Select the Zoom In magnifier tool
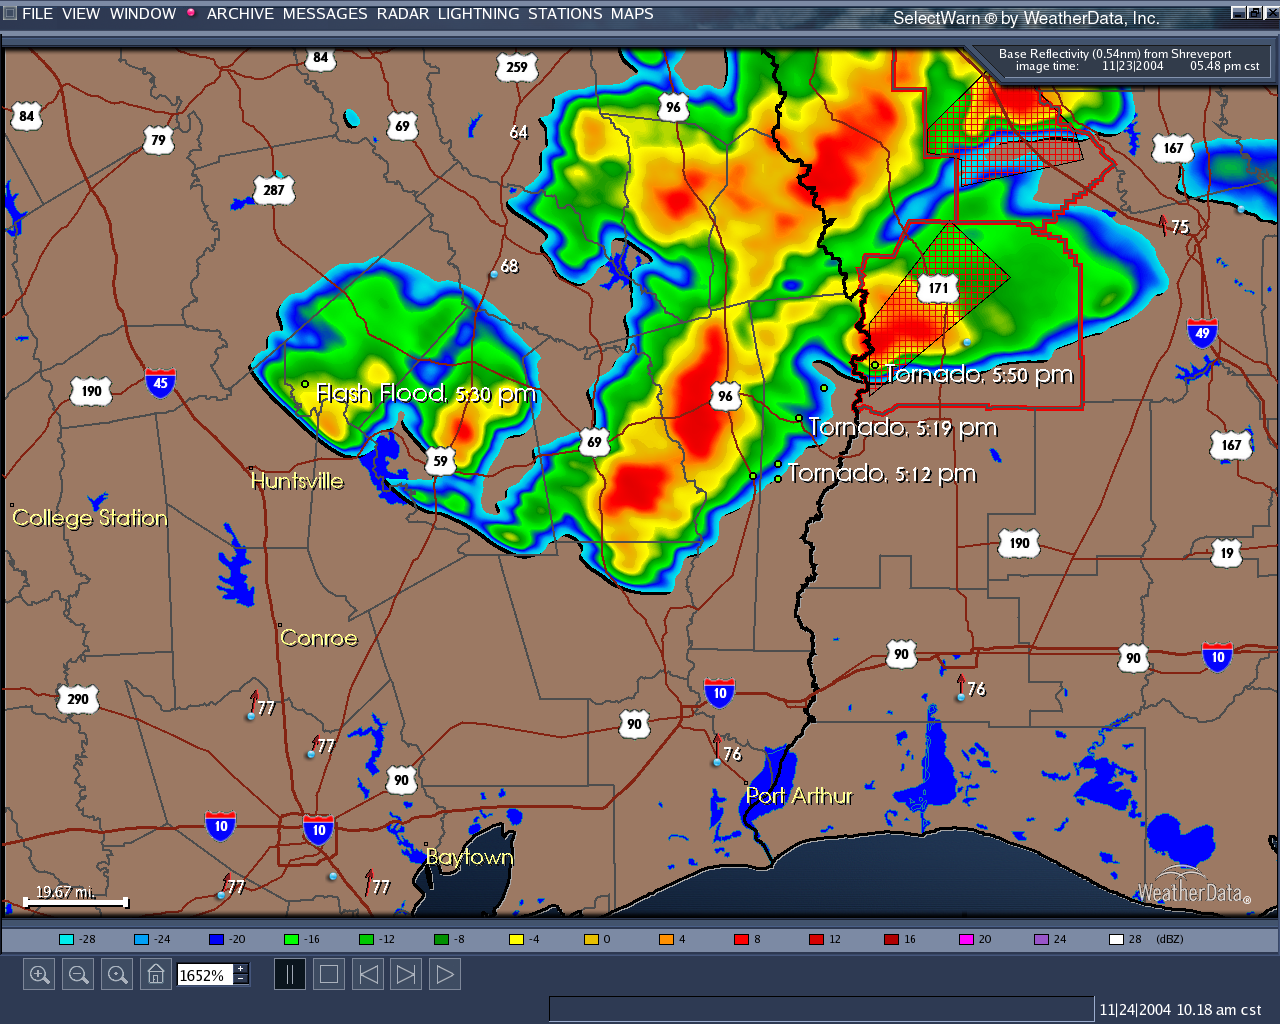 [38, 973]
